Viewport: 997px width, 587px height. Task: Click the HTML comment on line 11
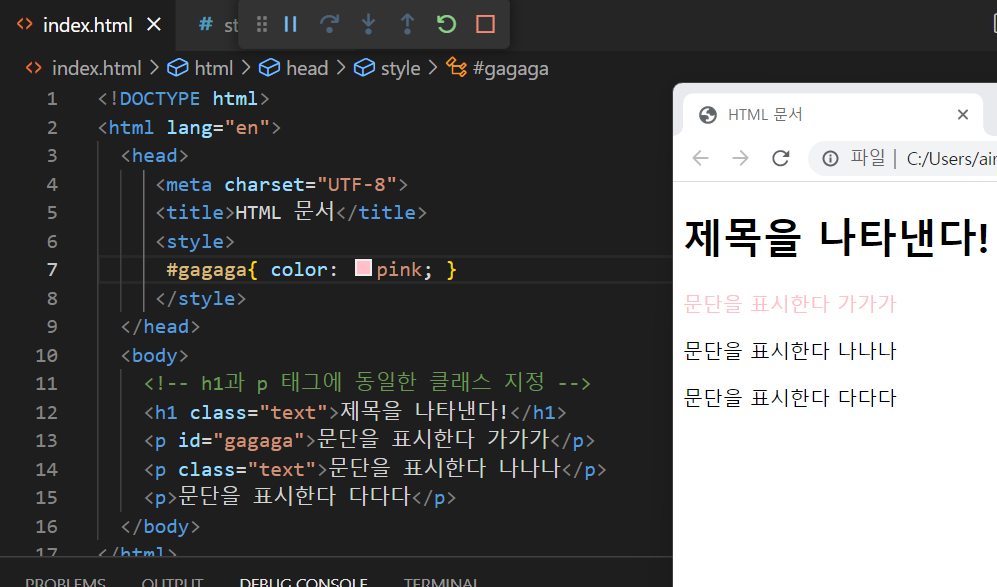(x=368, y=383)
